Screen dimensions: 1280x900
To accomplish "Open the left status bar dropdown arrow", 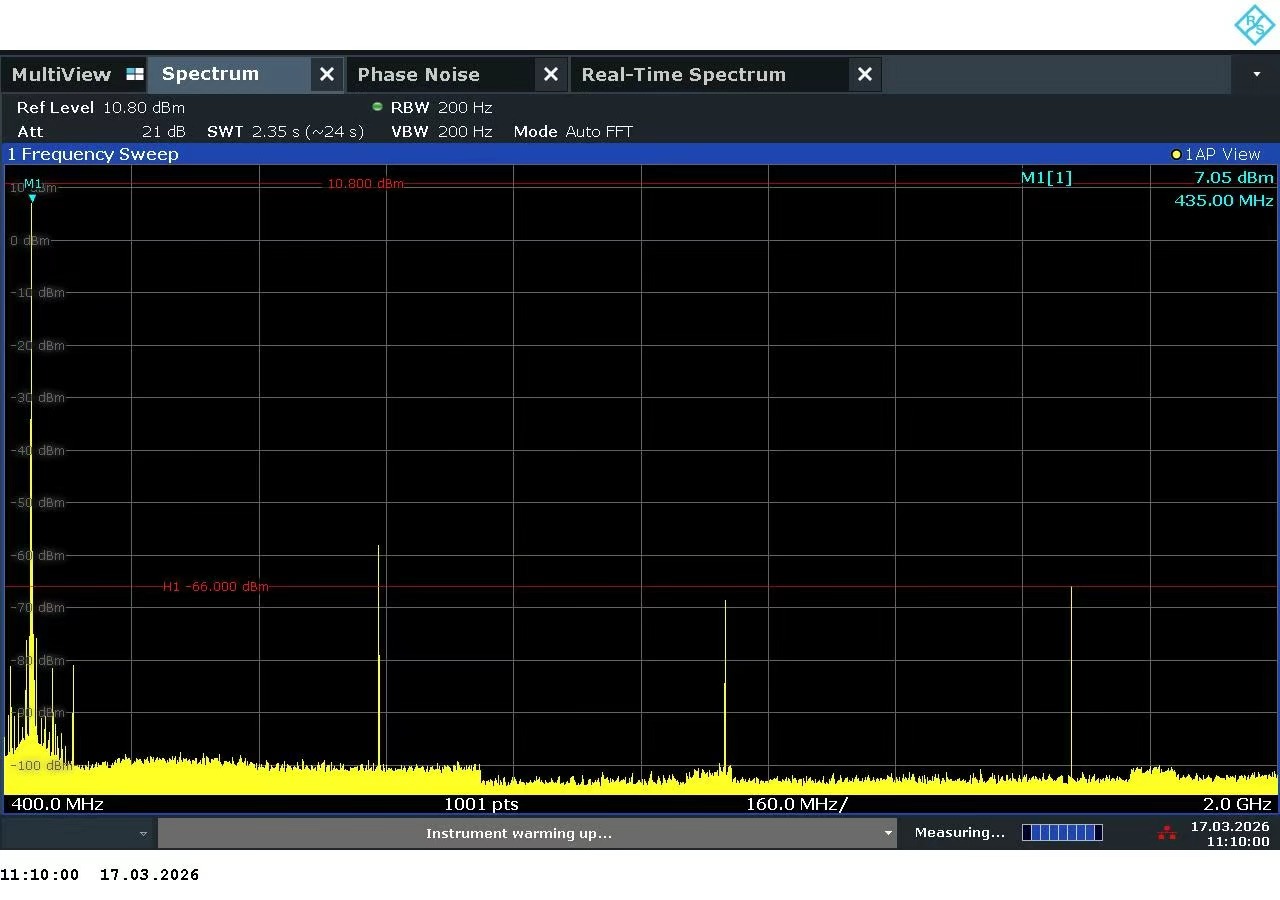I will click(143, 833).
